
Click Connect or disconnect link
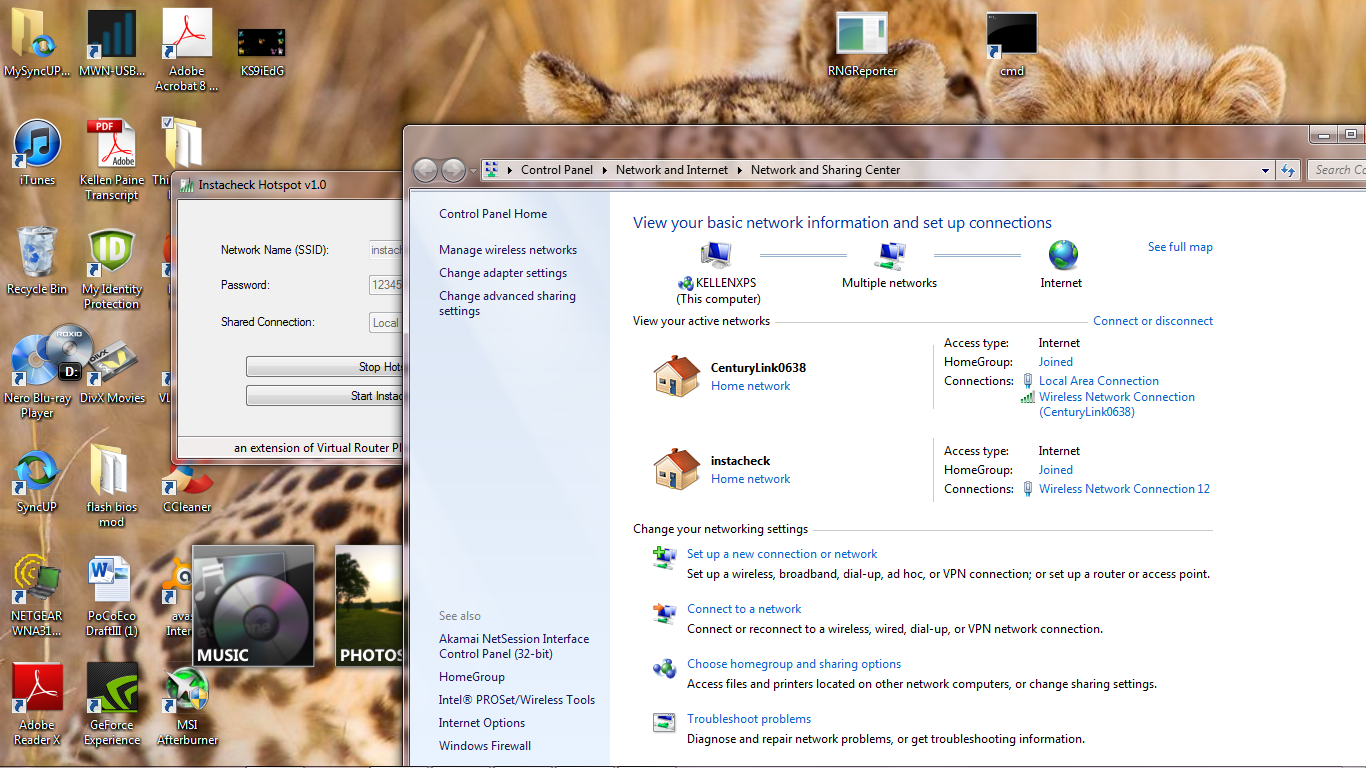pyautogui.click(x=1153, y=321)
